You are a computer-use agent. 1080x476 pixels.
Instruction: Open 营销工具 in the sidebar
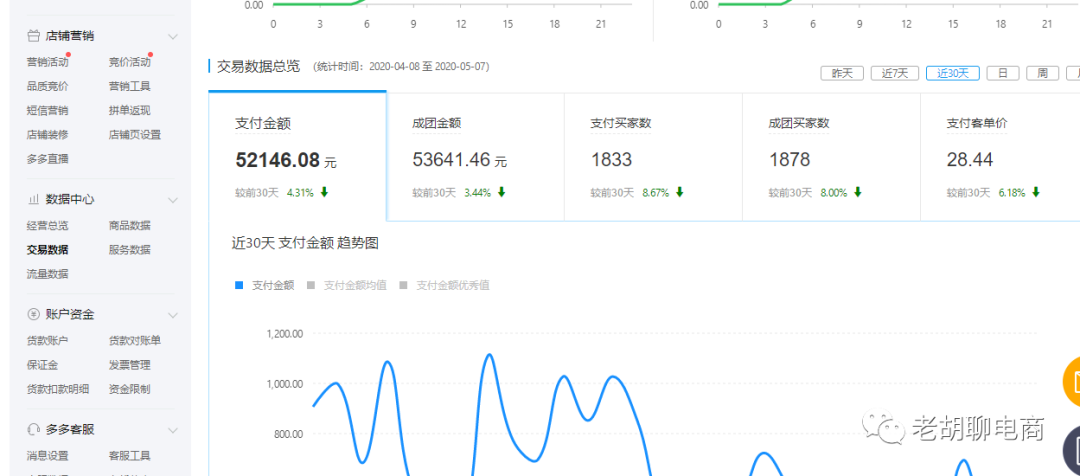pyautogui.click(x=129, y=86)
